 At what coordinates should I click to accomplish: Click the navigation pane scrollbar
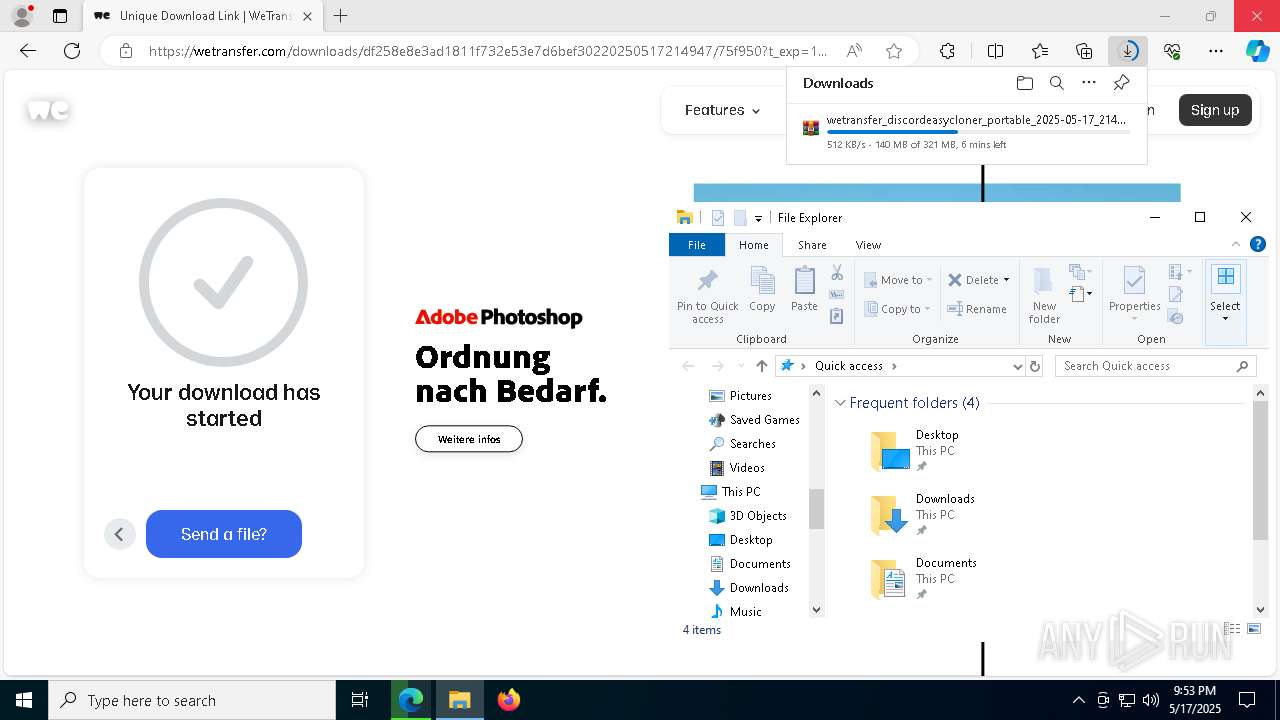point(816,509)
